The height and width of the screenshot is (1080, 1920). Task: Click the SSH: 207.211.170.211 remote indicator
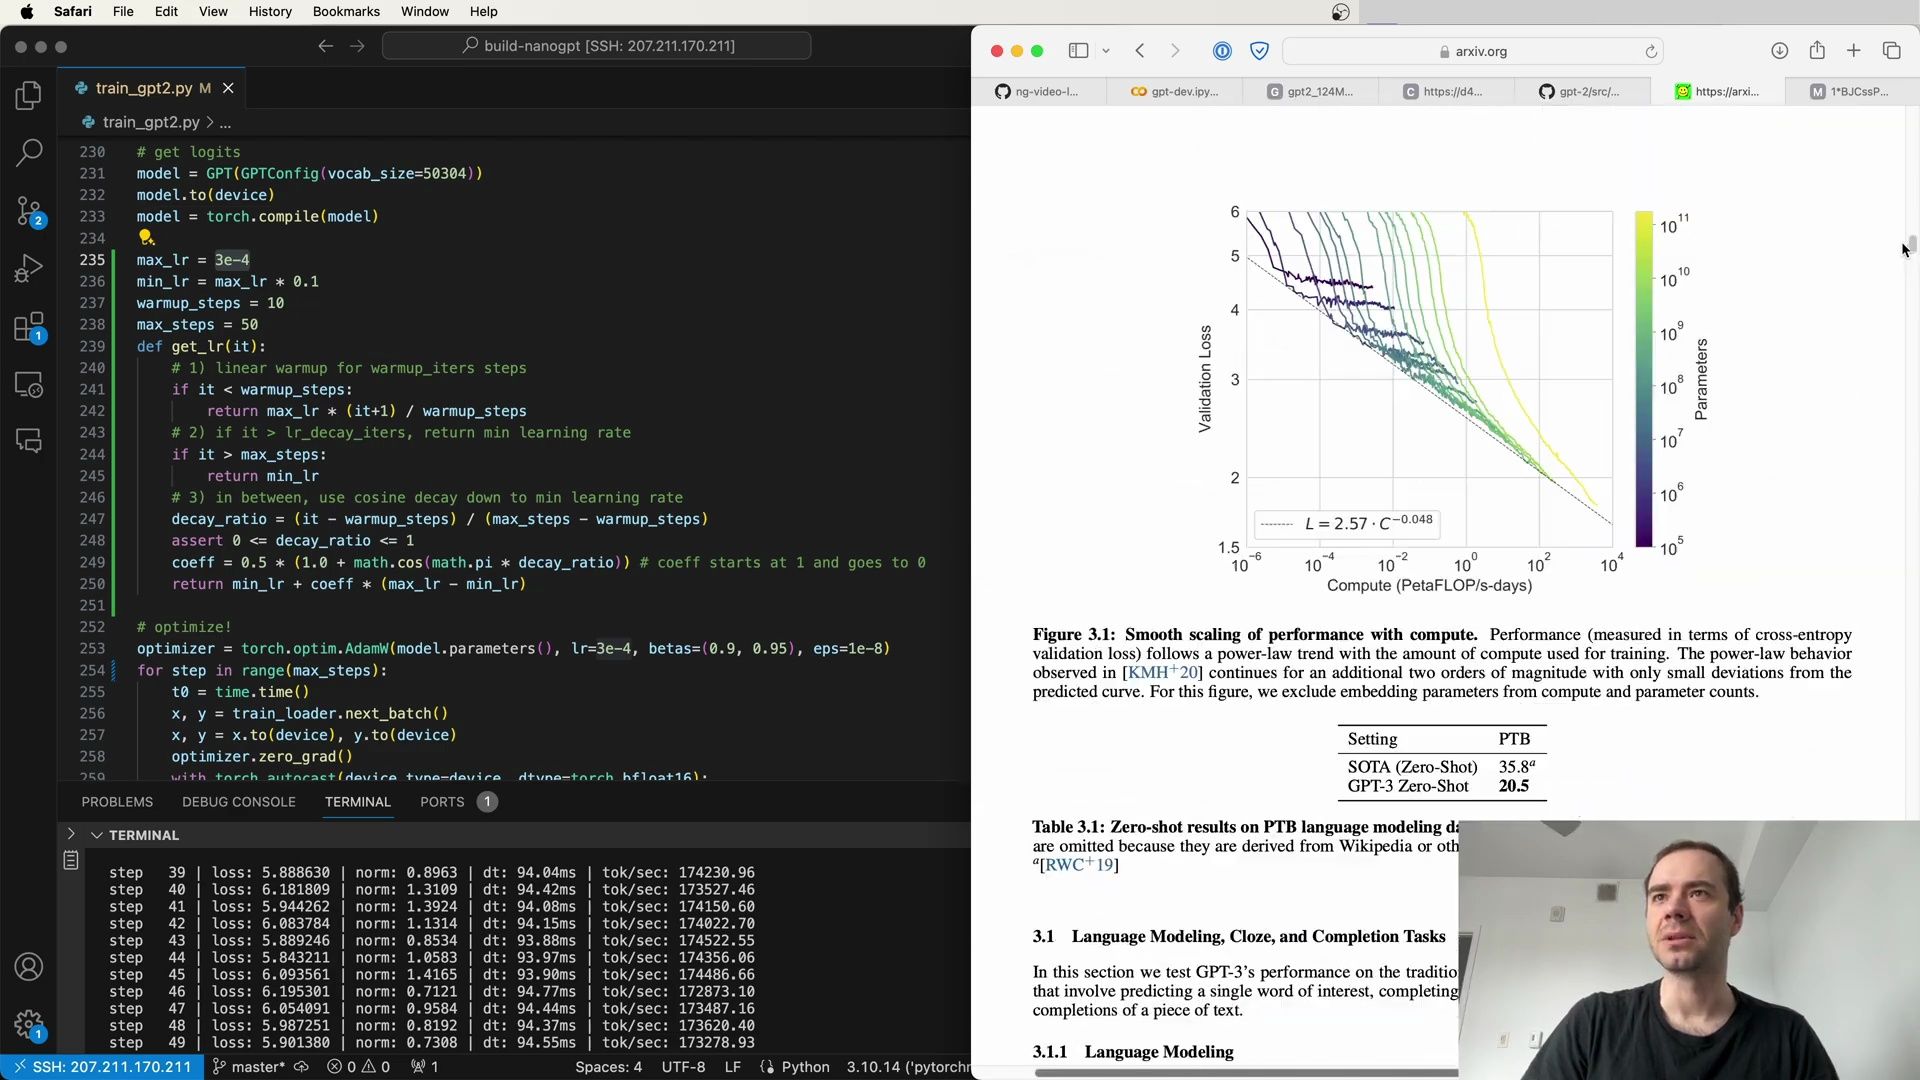tap(102, 1067)
